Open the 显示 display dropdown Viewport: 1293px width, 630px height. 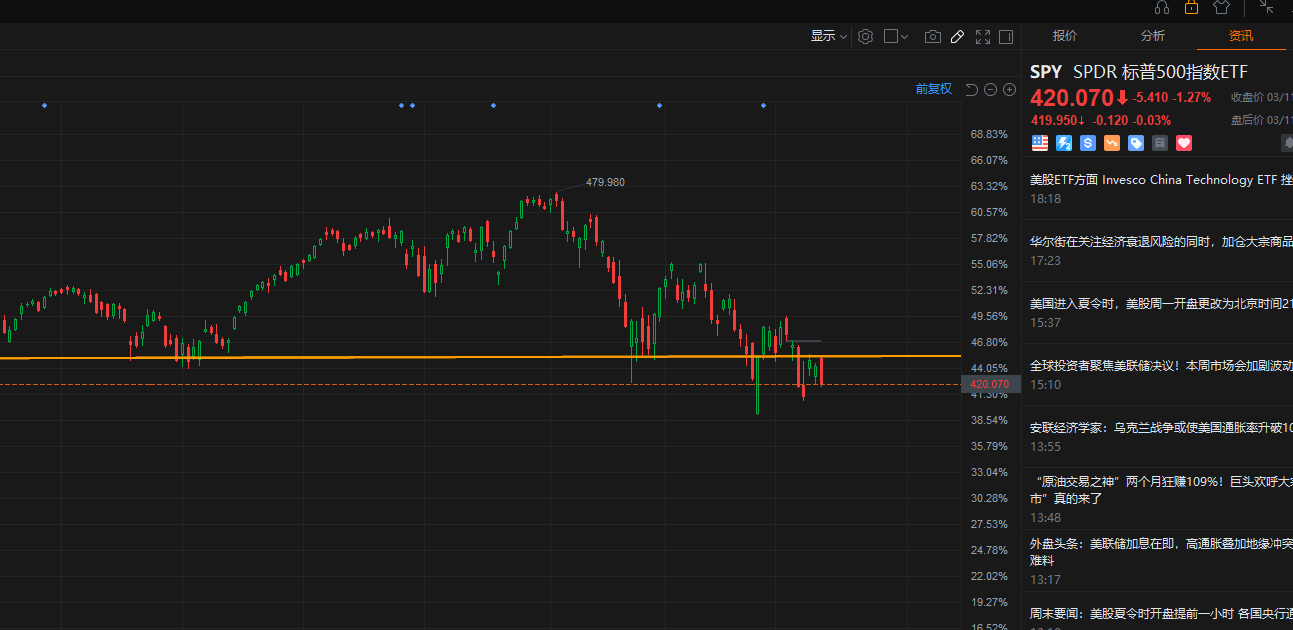[x=828, y=36]
